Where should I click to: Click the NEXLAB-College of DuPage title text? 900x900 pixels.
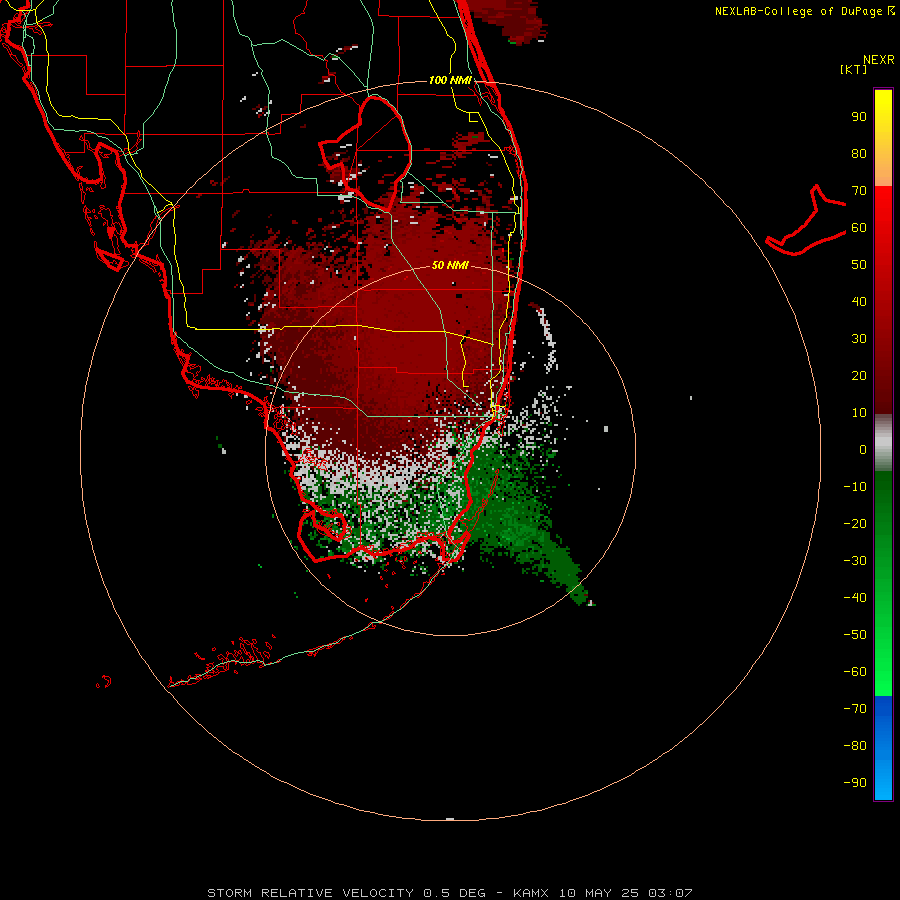tap(798, 11)
